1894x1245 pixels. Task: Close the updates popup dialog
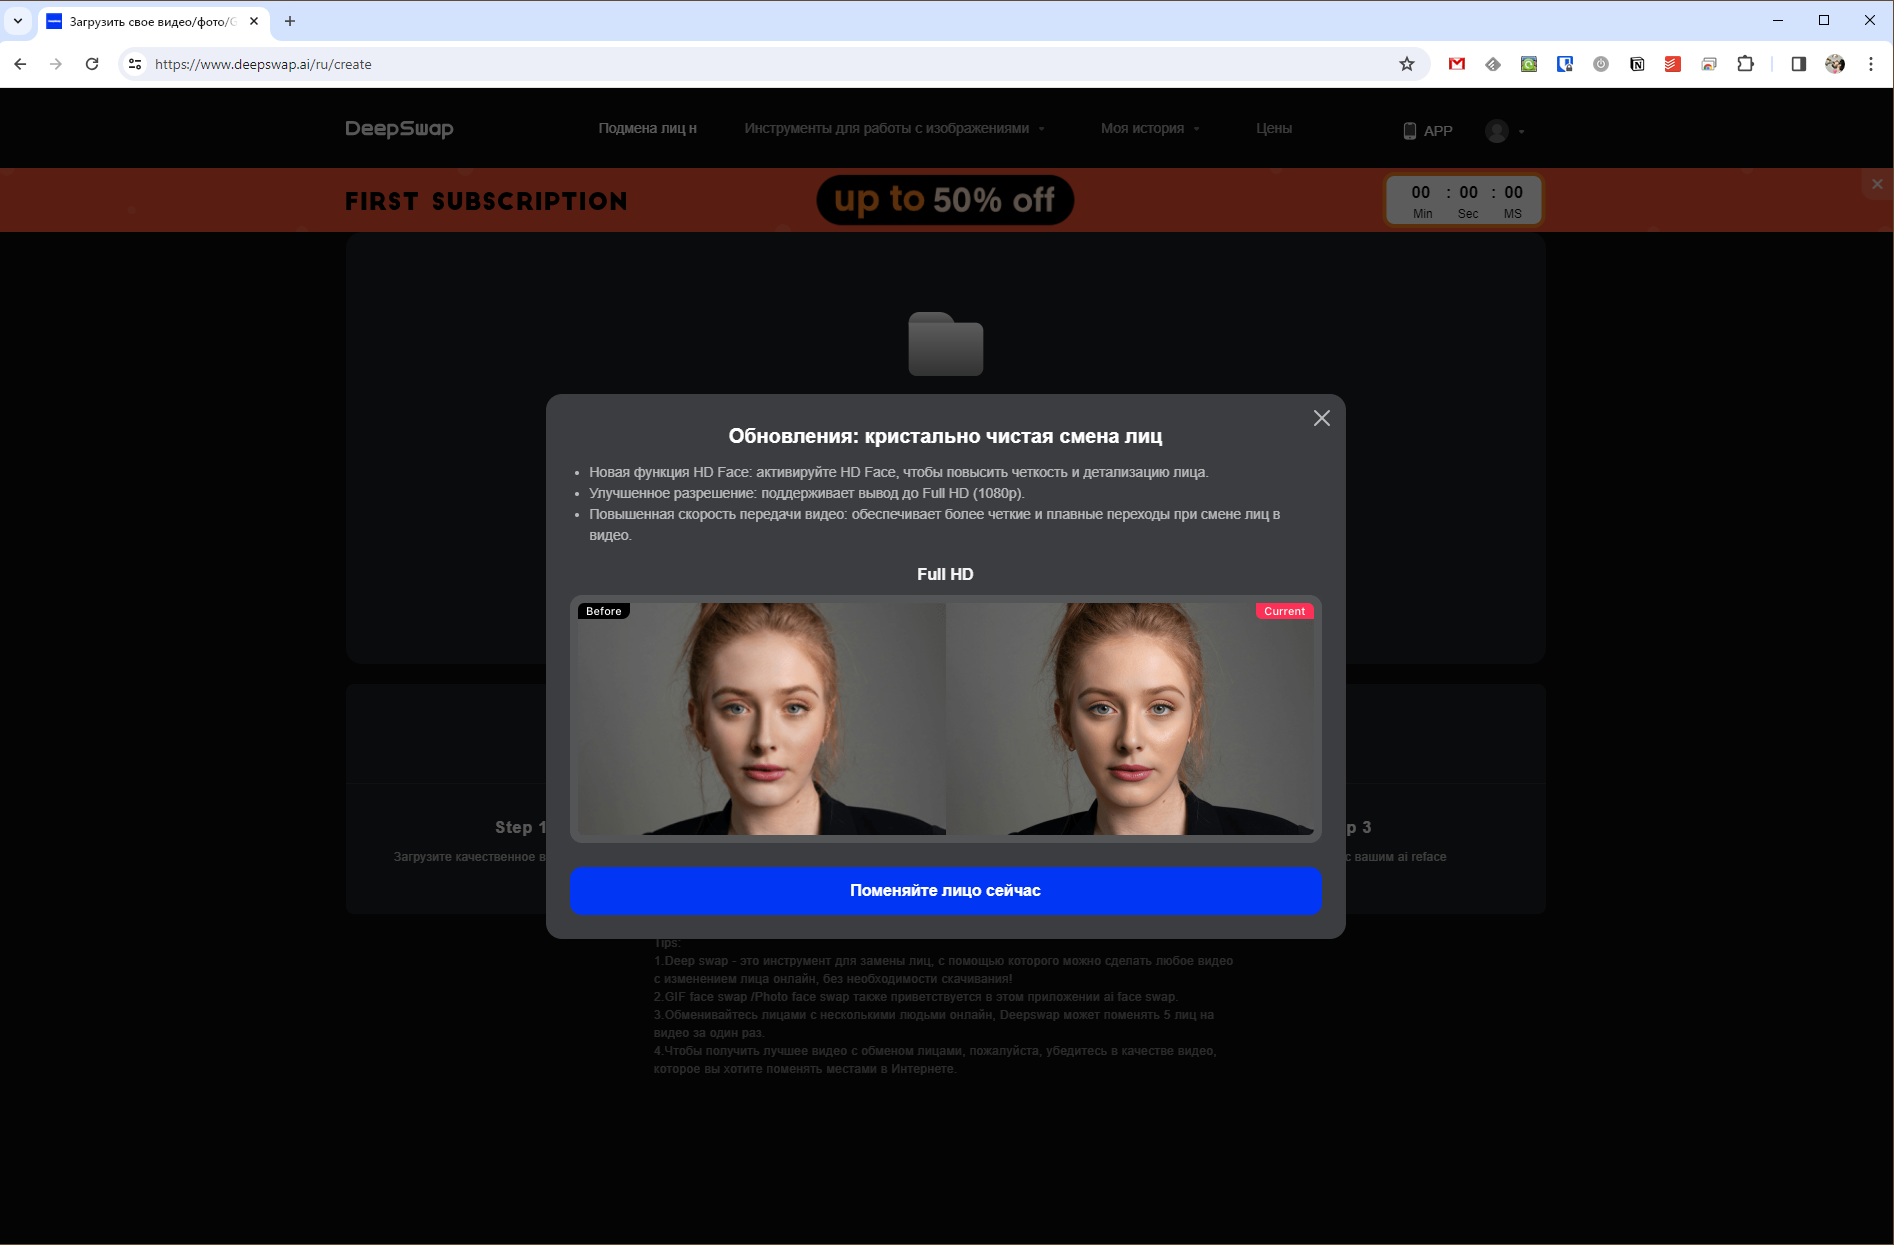pos(1321,418)
